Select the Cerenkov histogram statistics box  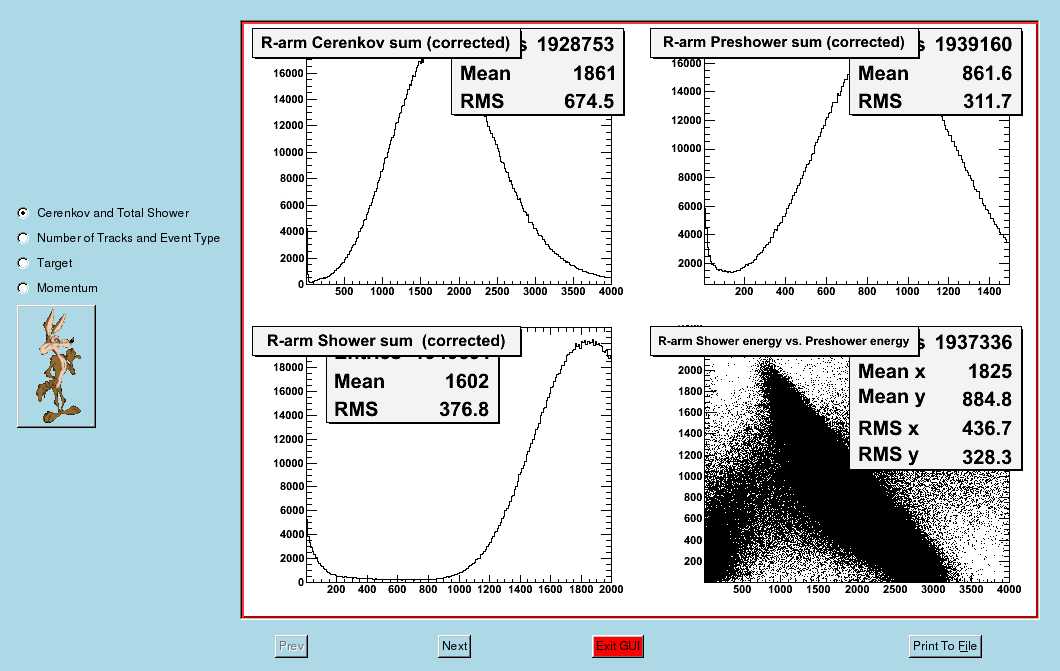tap(537, 72)
